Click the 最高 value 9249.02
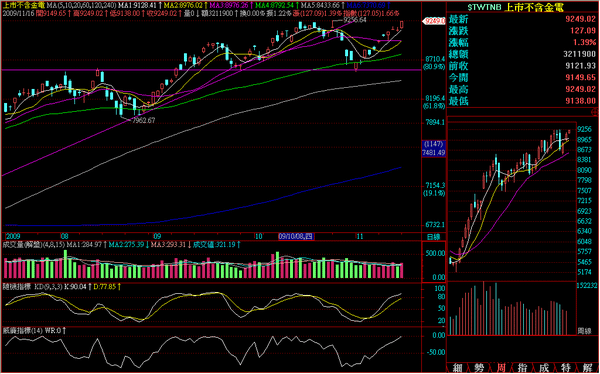Screen dimensions: 600x374 click(580, 90)
